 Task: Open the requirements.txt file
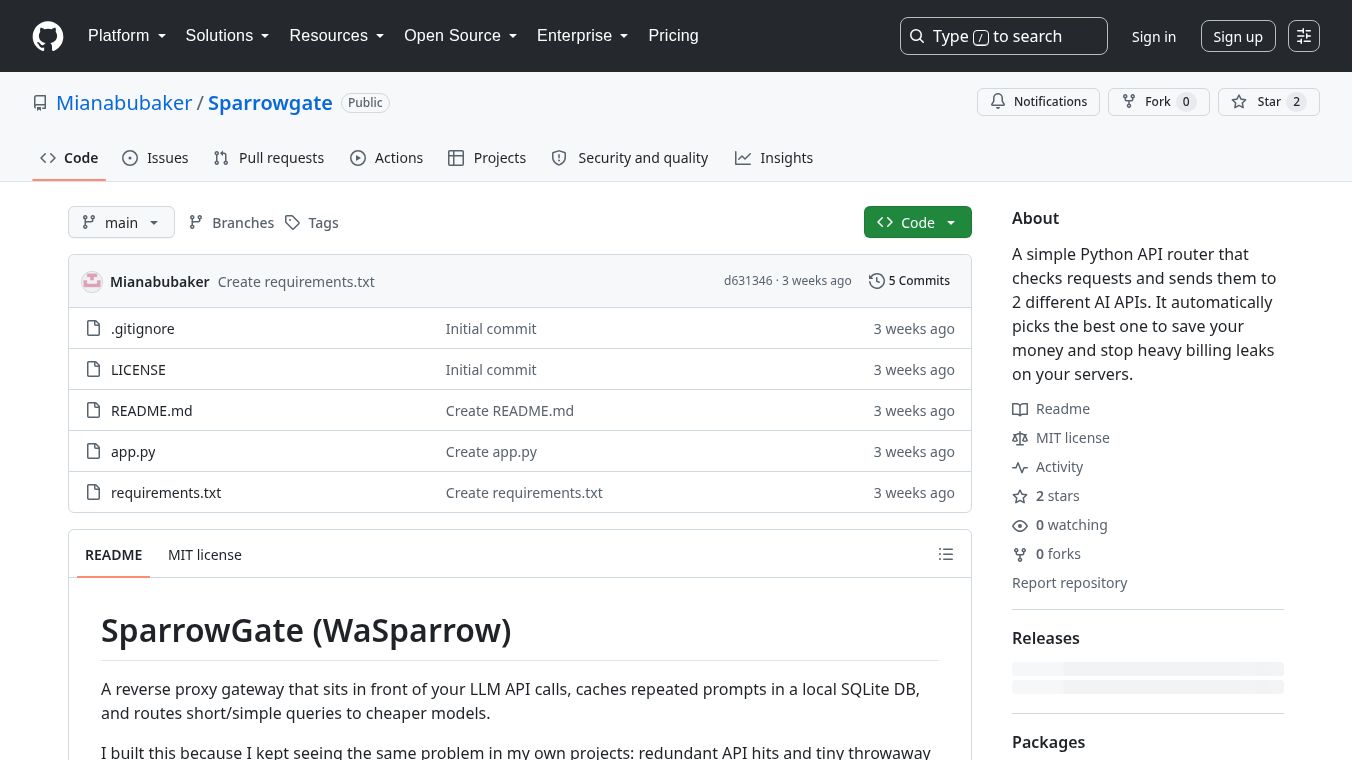(x=166, y=492)
